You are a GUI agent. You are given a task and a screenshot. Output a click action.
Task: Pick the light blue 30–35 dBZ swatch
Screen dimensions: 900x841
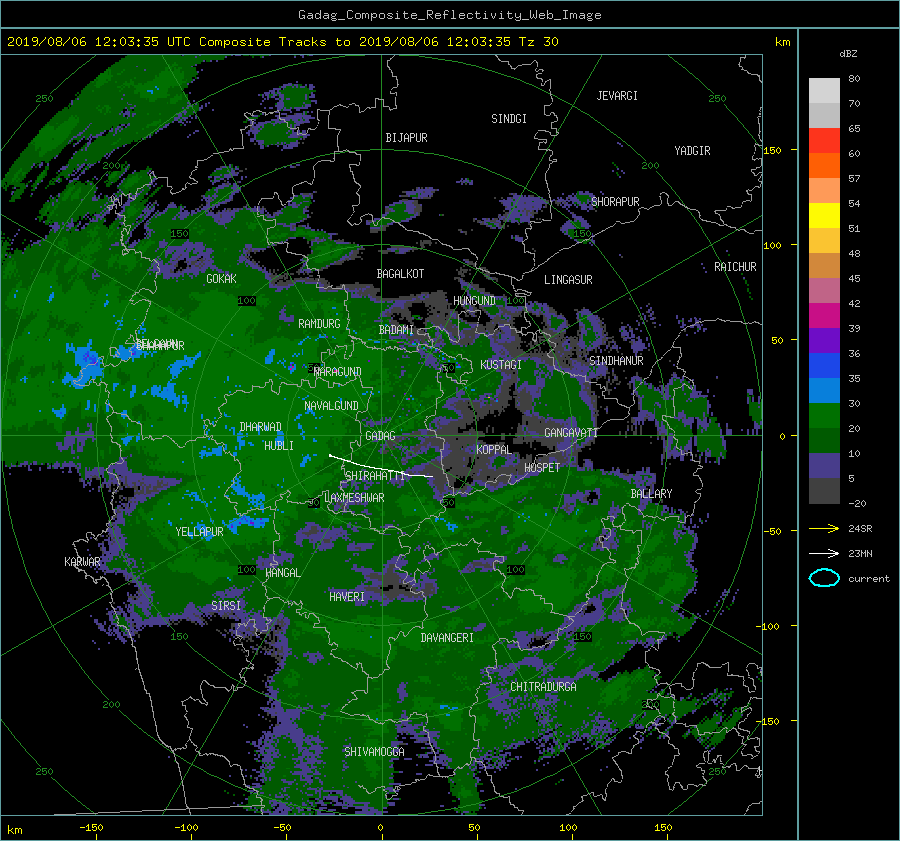click(824, 390)
